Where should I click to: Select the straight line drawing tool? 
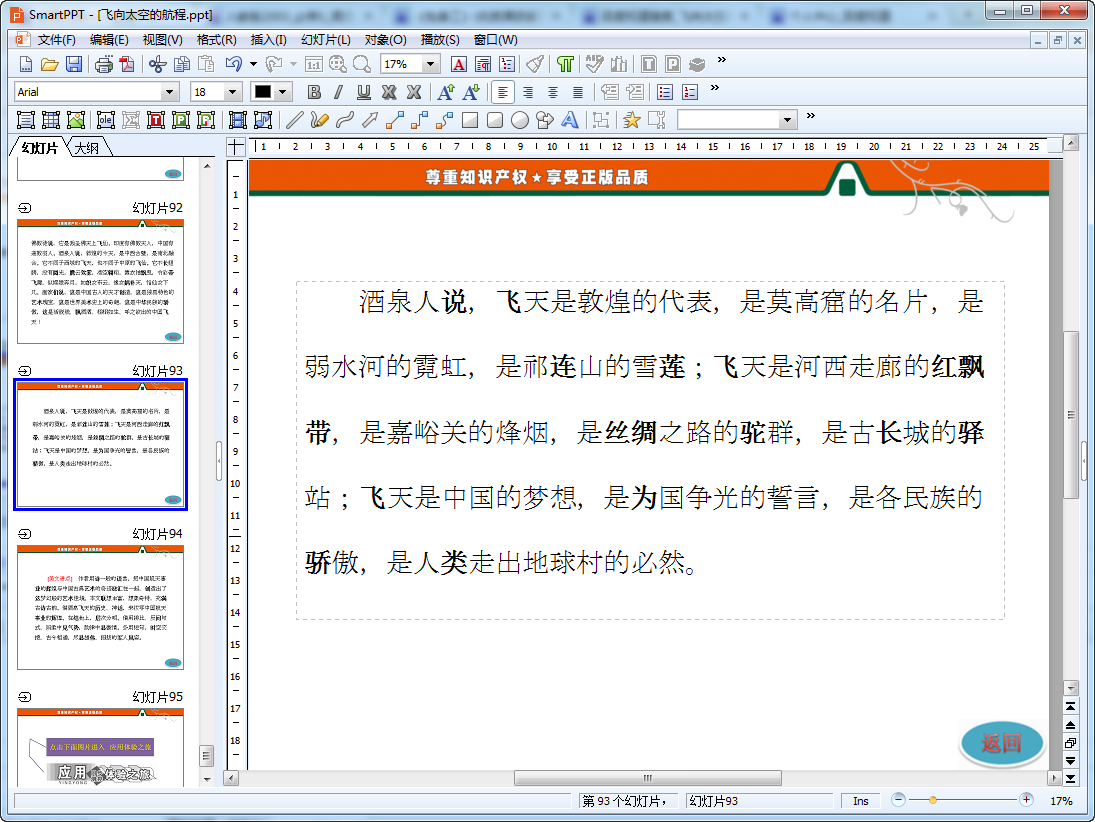[x=295, y=120]
